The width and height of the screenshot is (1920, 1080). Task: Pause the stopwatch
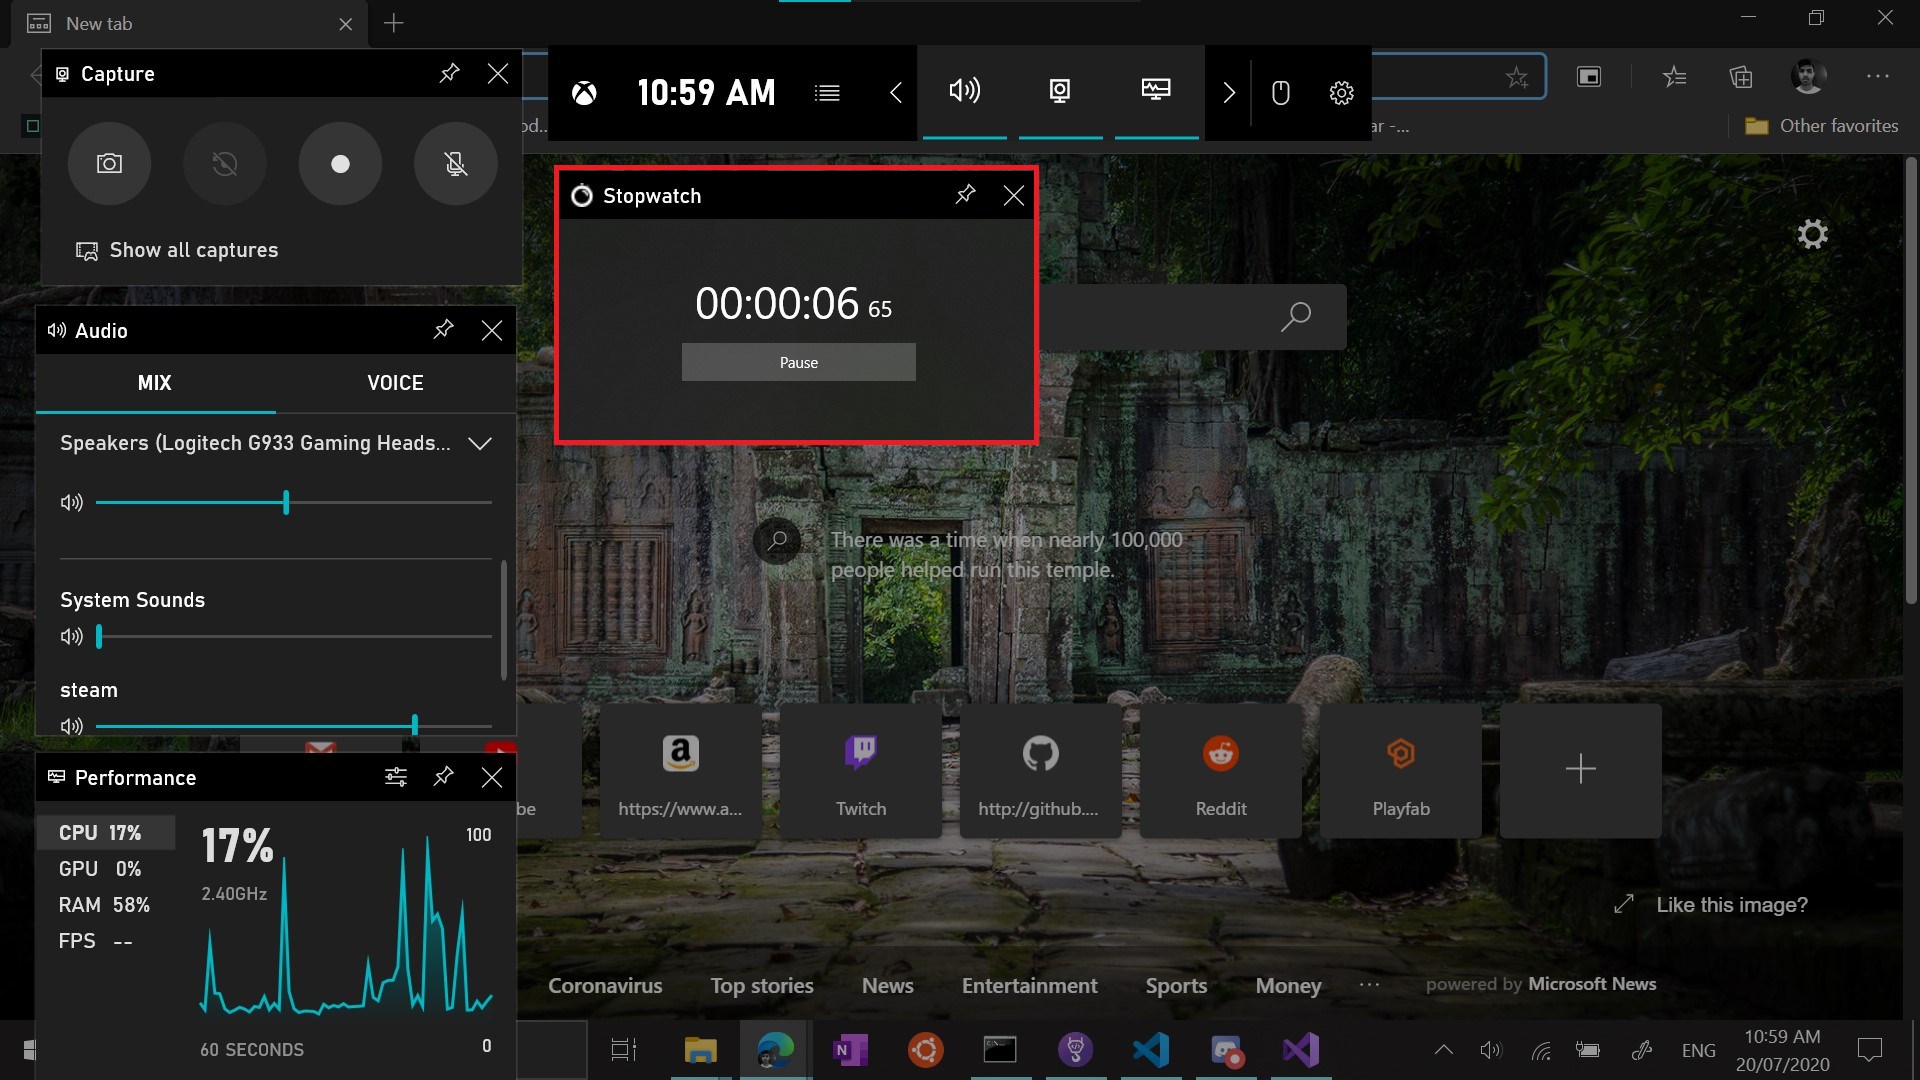798,362
